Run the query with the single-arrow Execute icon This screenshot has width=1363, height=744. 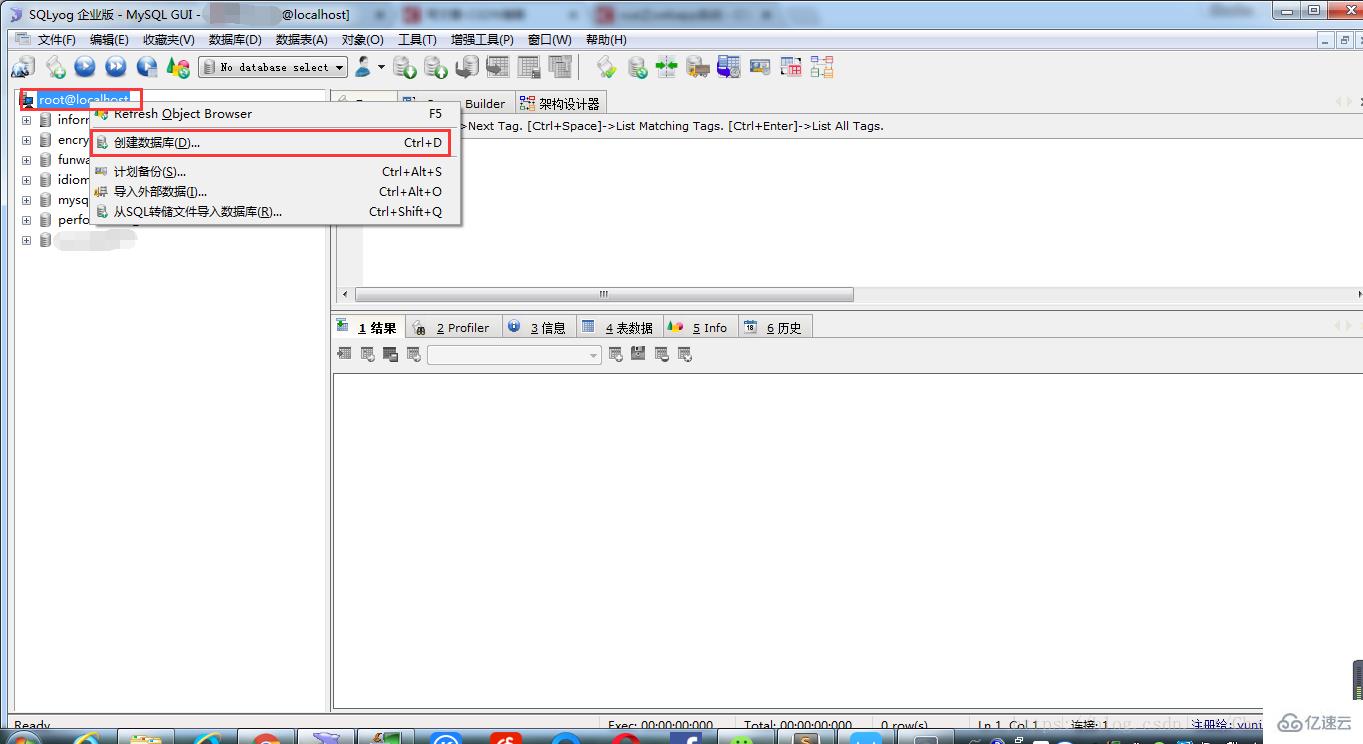(85, 67)
